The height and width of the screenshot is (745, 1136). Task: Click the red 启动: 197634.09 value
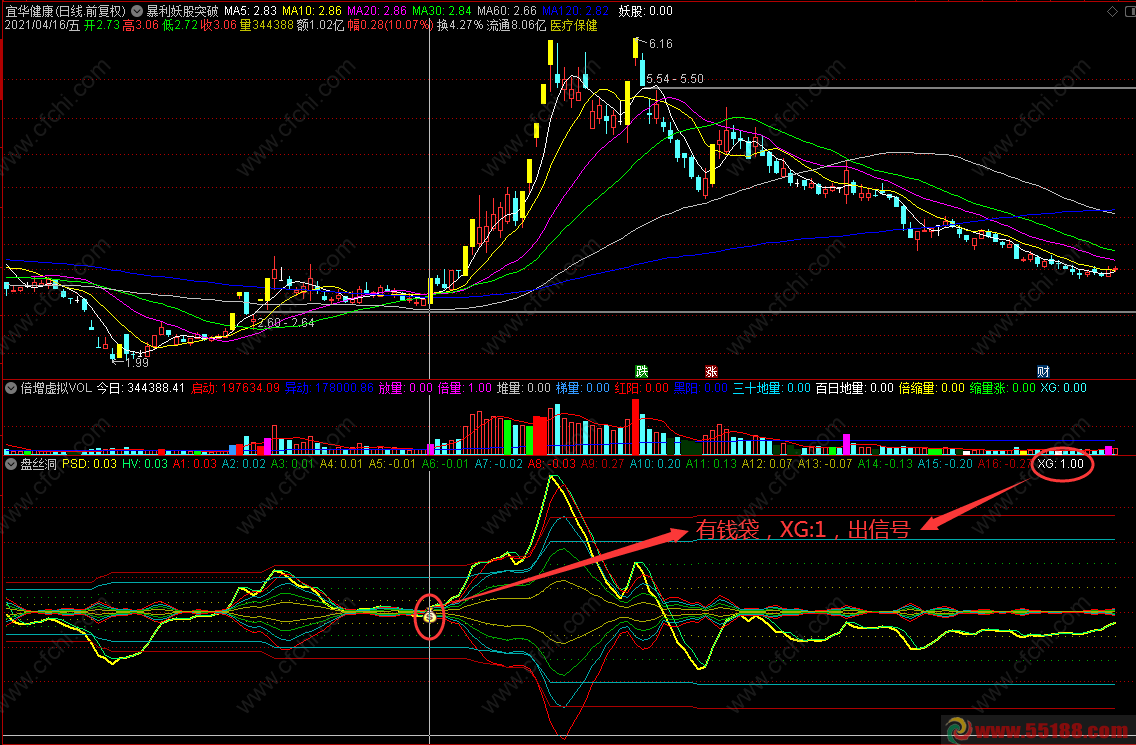[x=235, y=388]
